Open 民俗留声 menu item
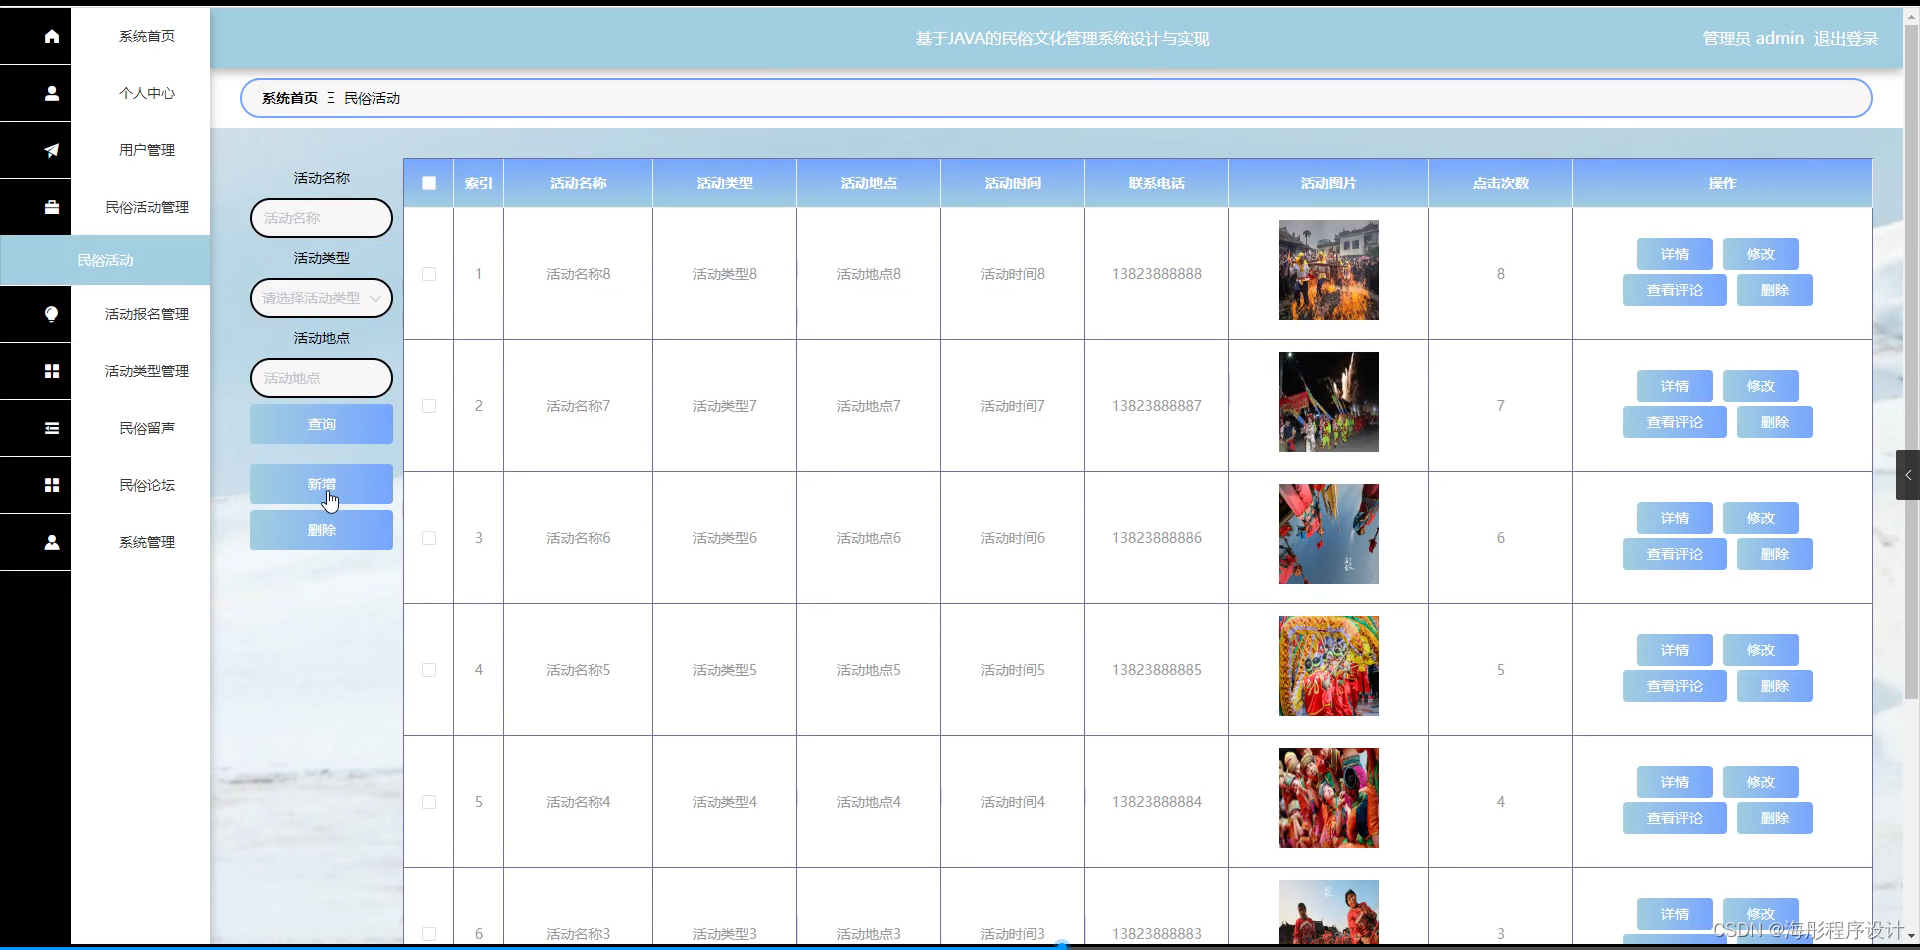Viewport: 1920px width, 950px height. [147, 428]
